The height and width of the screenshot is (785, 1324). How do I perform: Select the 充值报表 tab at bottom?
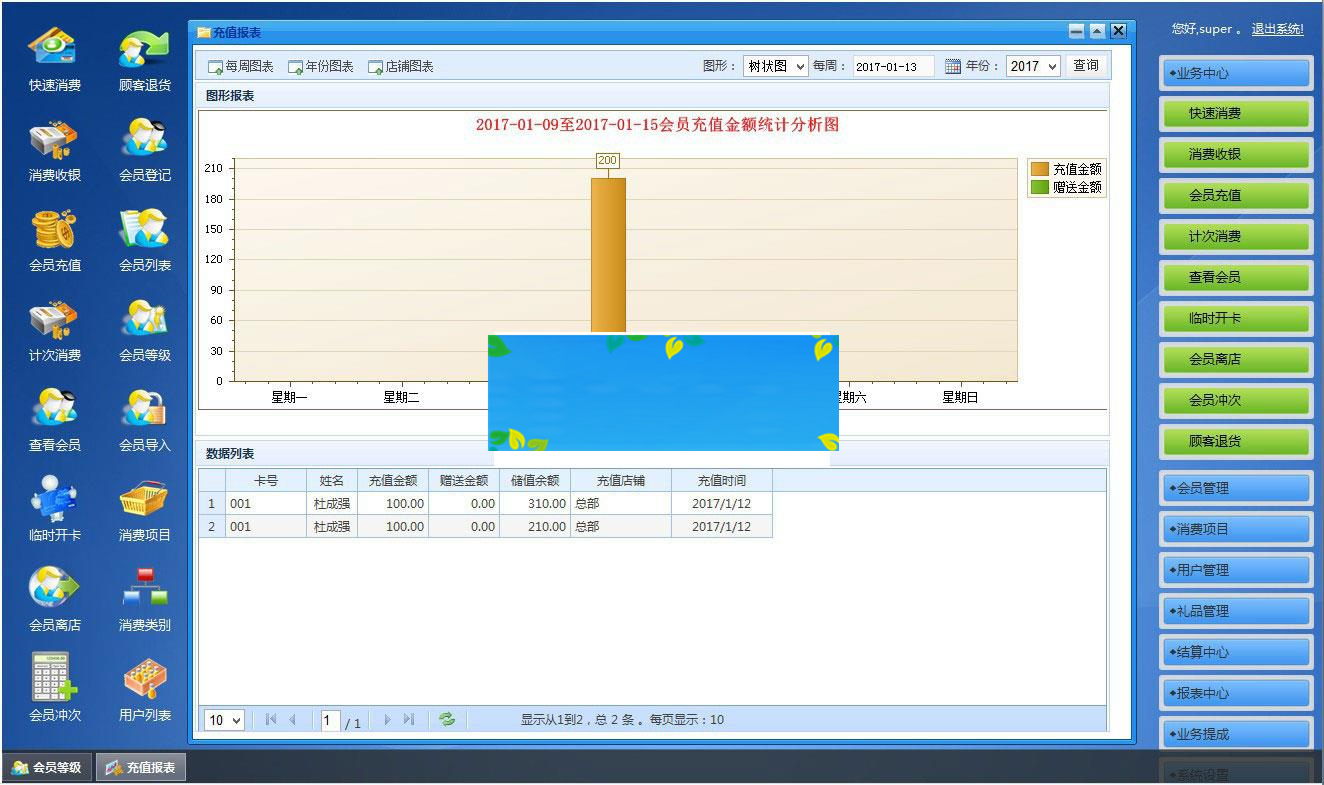[140, 766]
